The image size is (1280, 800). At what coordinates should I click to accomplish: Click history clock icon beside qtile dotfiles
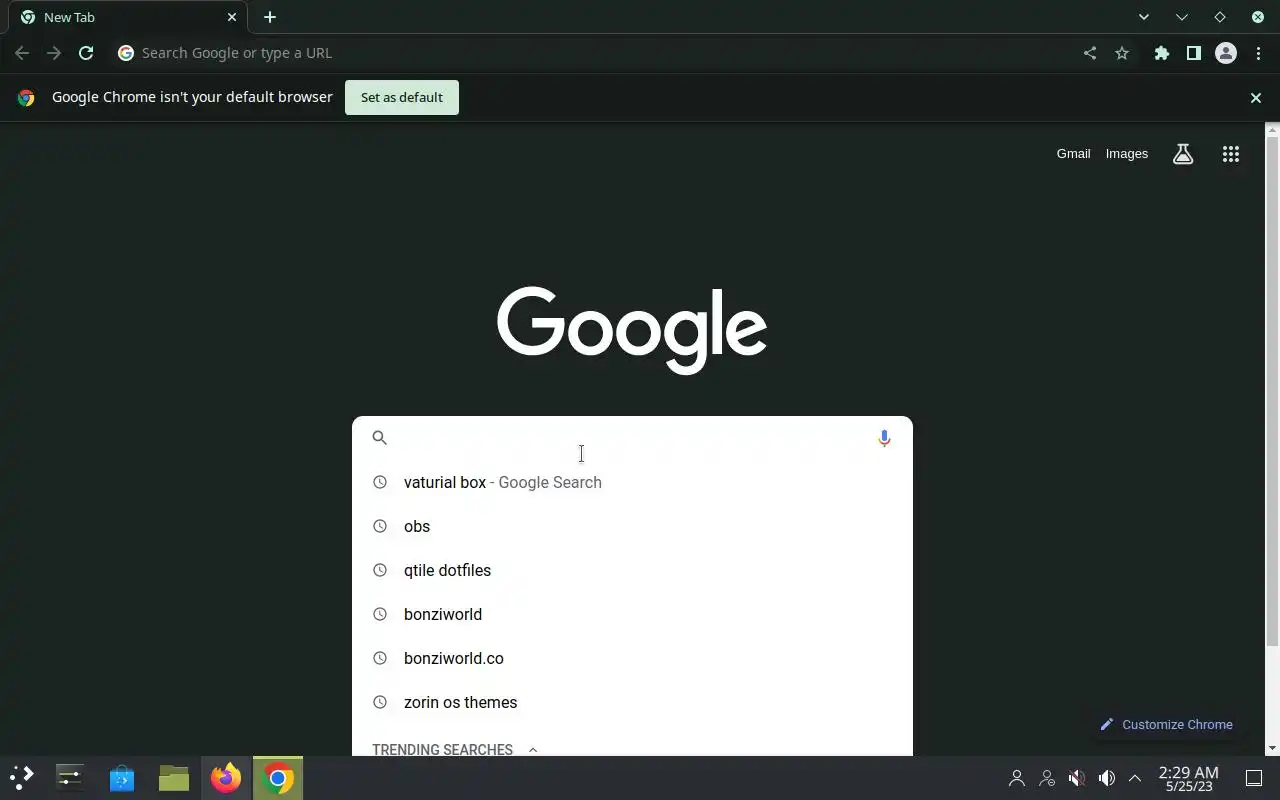[x=380, y=570]
